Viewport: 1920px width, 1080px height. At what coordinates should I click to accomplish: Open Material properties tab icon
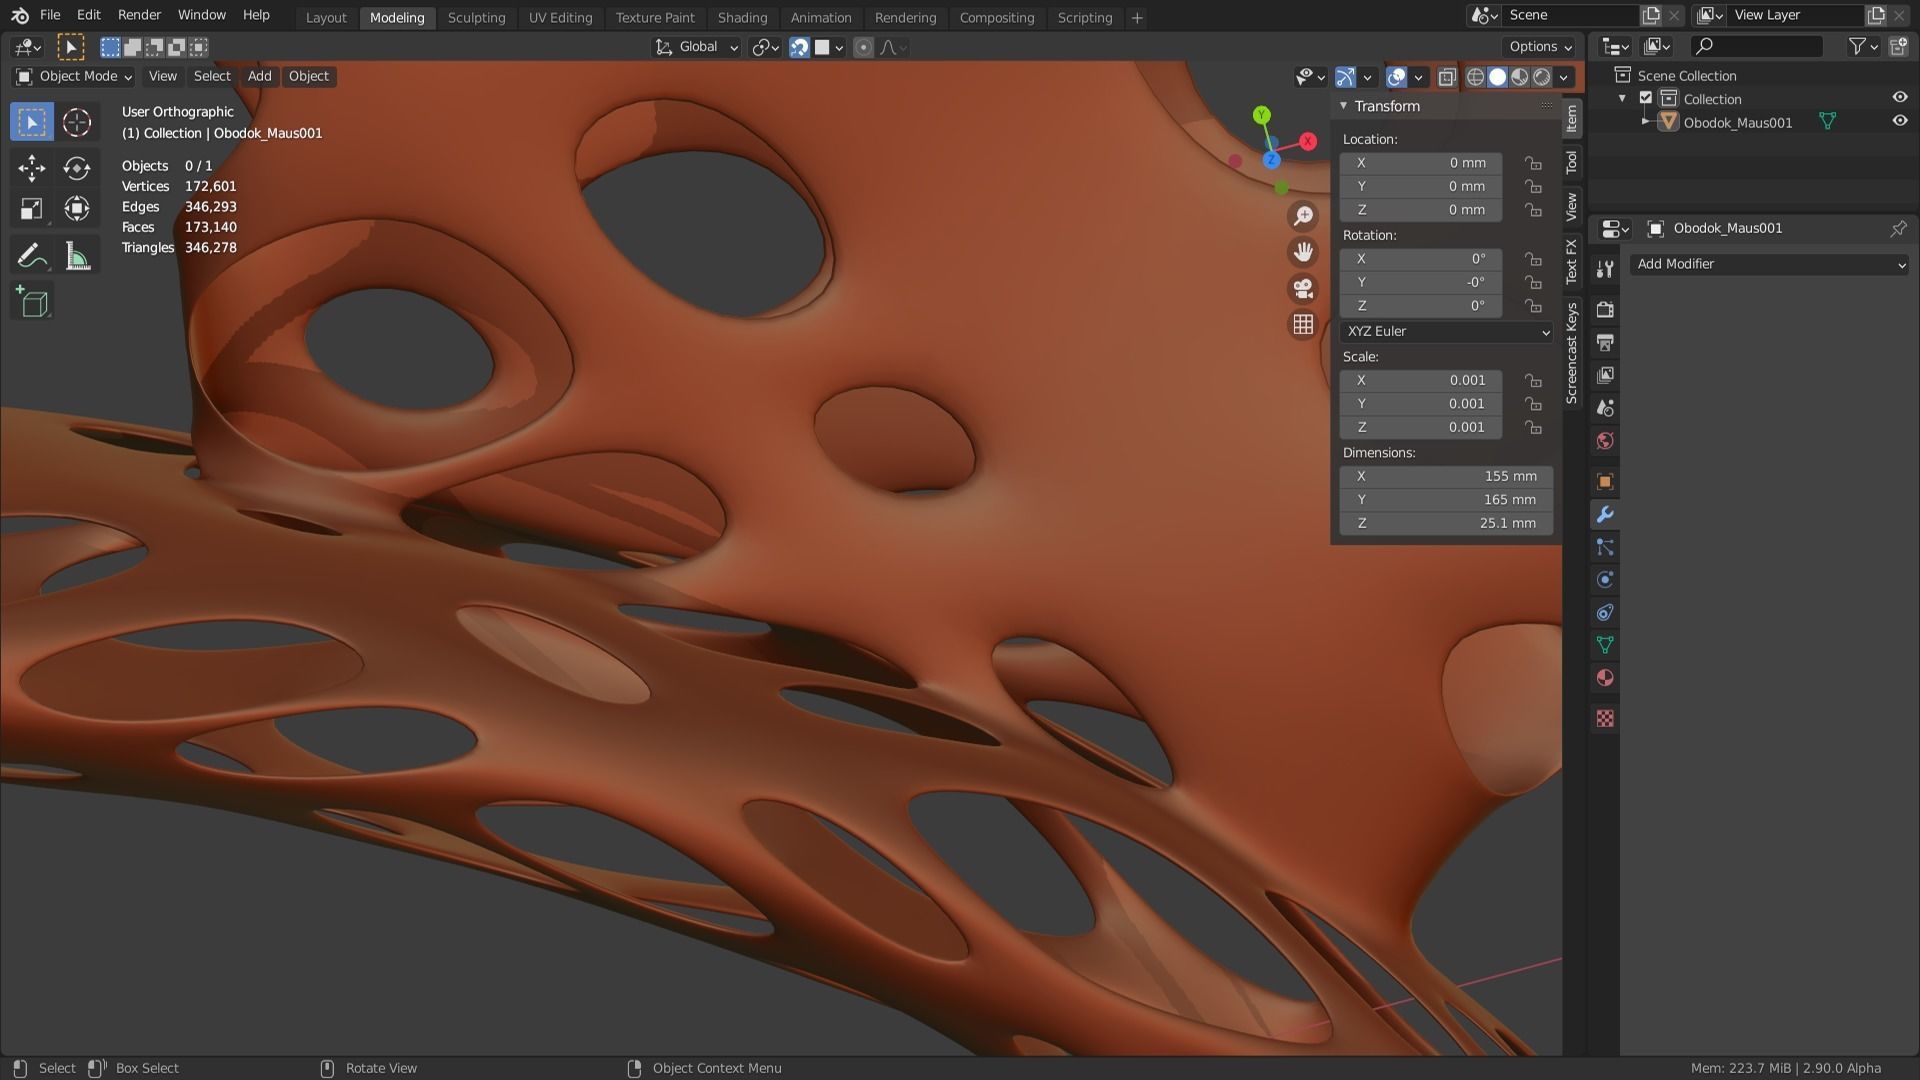(1605, 678)
